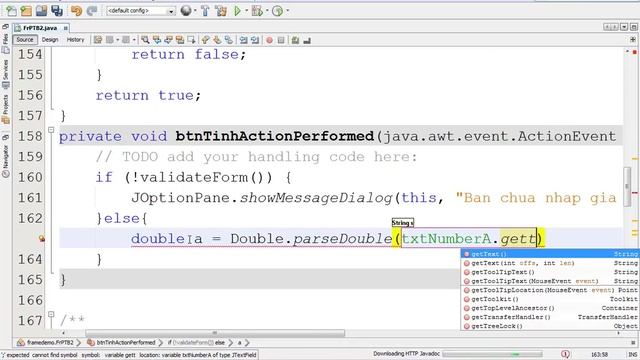Shift line left icon
This screenshot has height=360, width=640.
click(x=243, y=40)
